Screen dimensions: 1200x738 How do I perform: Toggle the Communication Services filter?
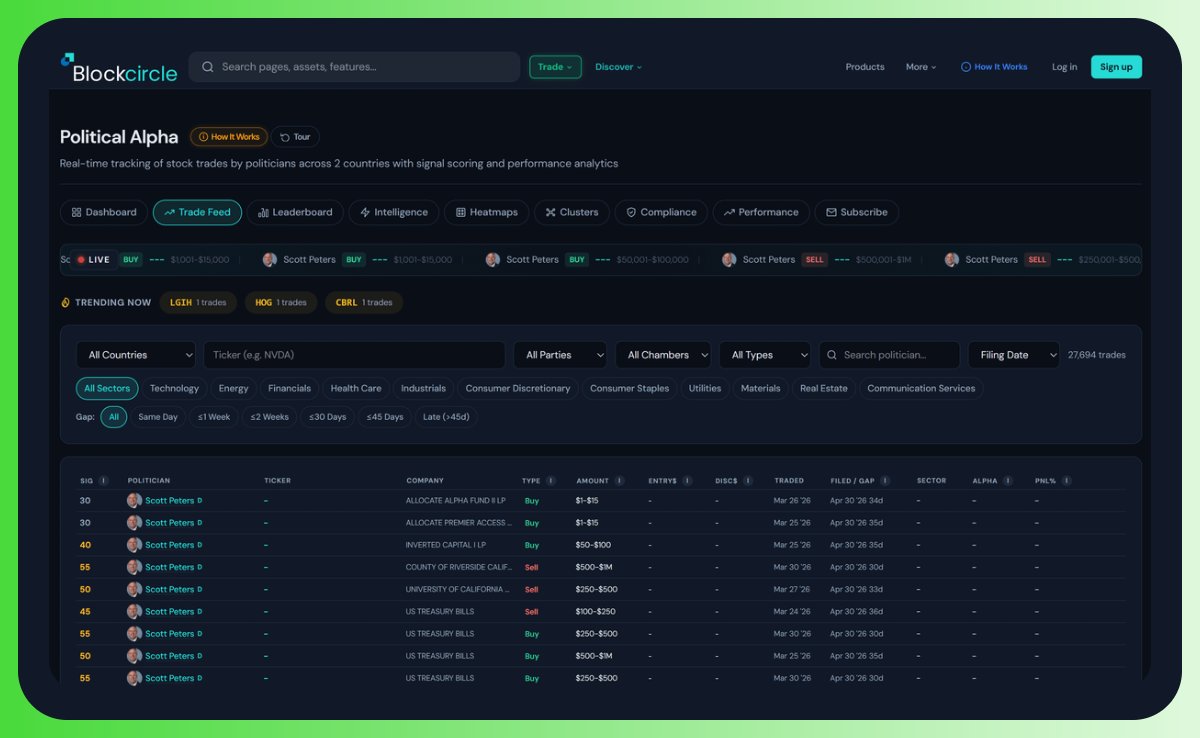click(921, 388)
